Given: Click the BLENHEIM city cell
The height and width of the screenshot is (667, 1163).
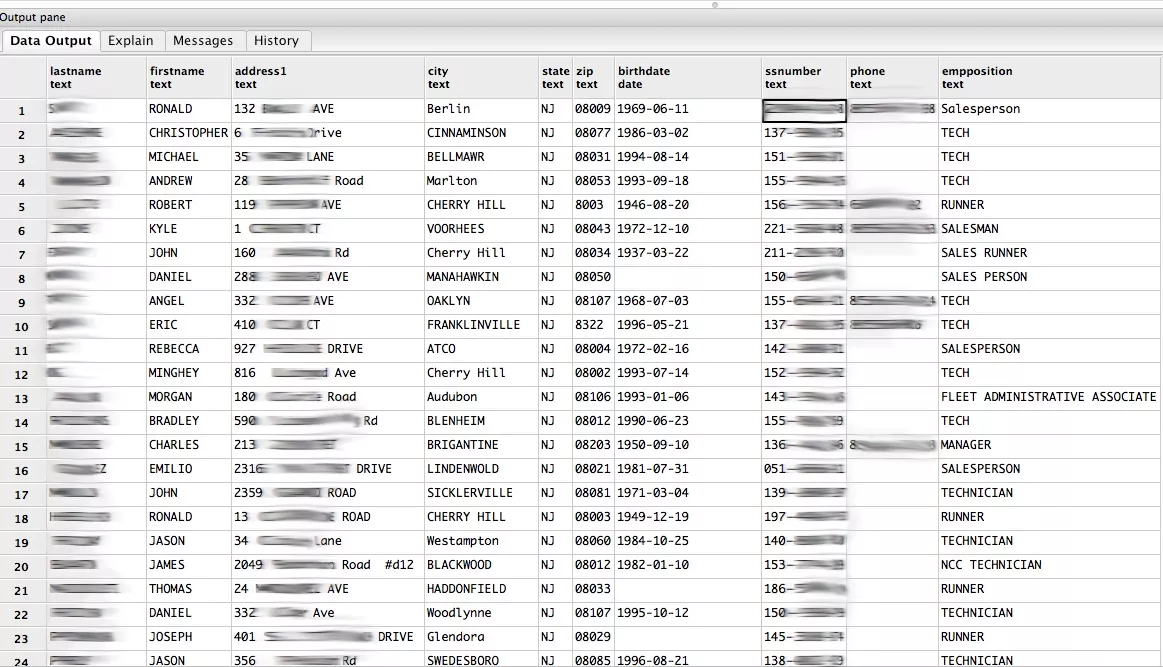Looking at the screenshot, I should [481, 421].
